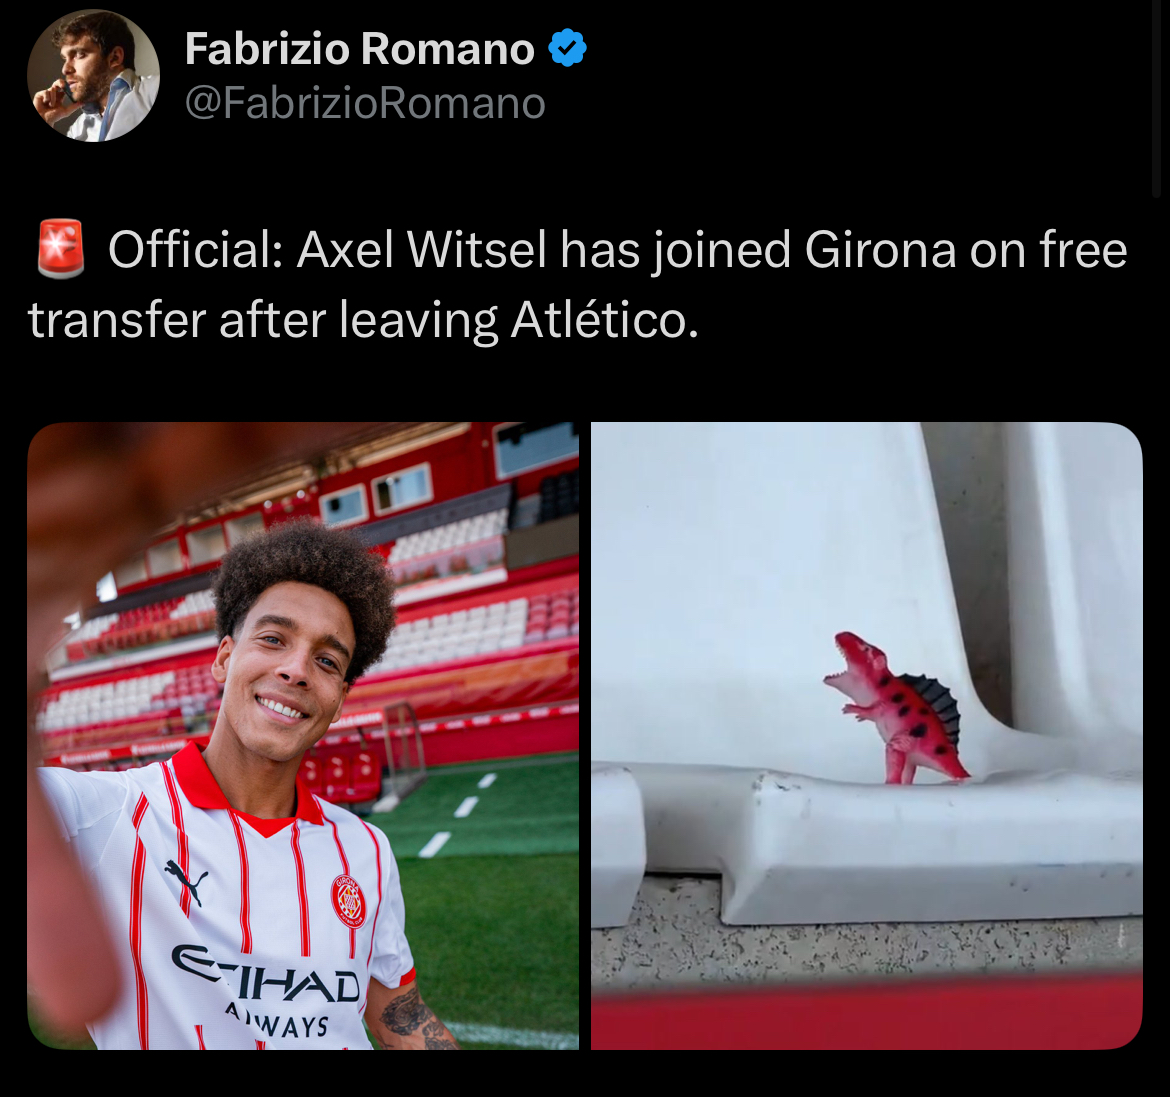The height and width of the screenshot is (1097, 1170).
Task: Open the Fabrizio Romano display name
Action: [360, 49]
